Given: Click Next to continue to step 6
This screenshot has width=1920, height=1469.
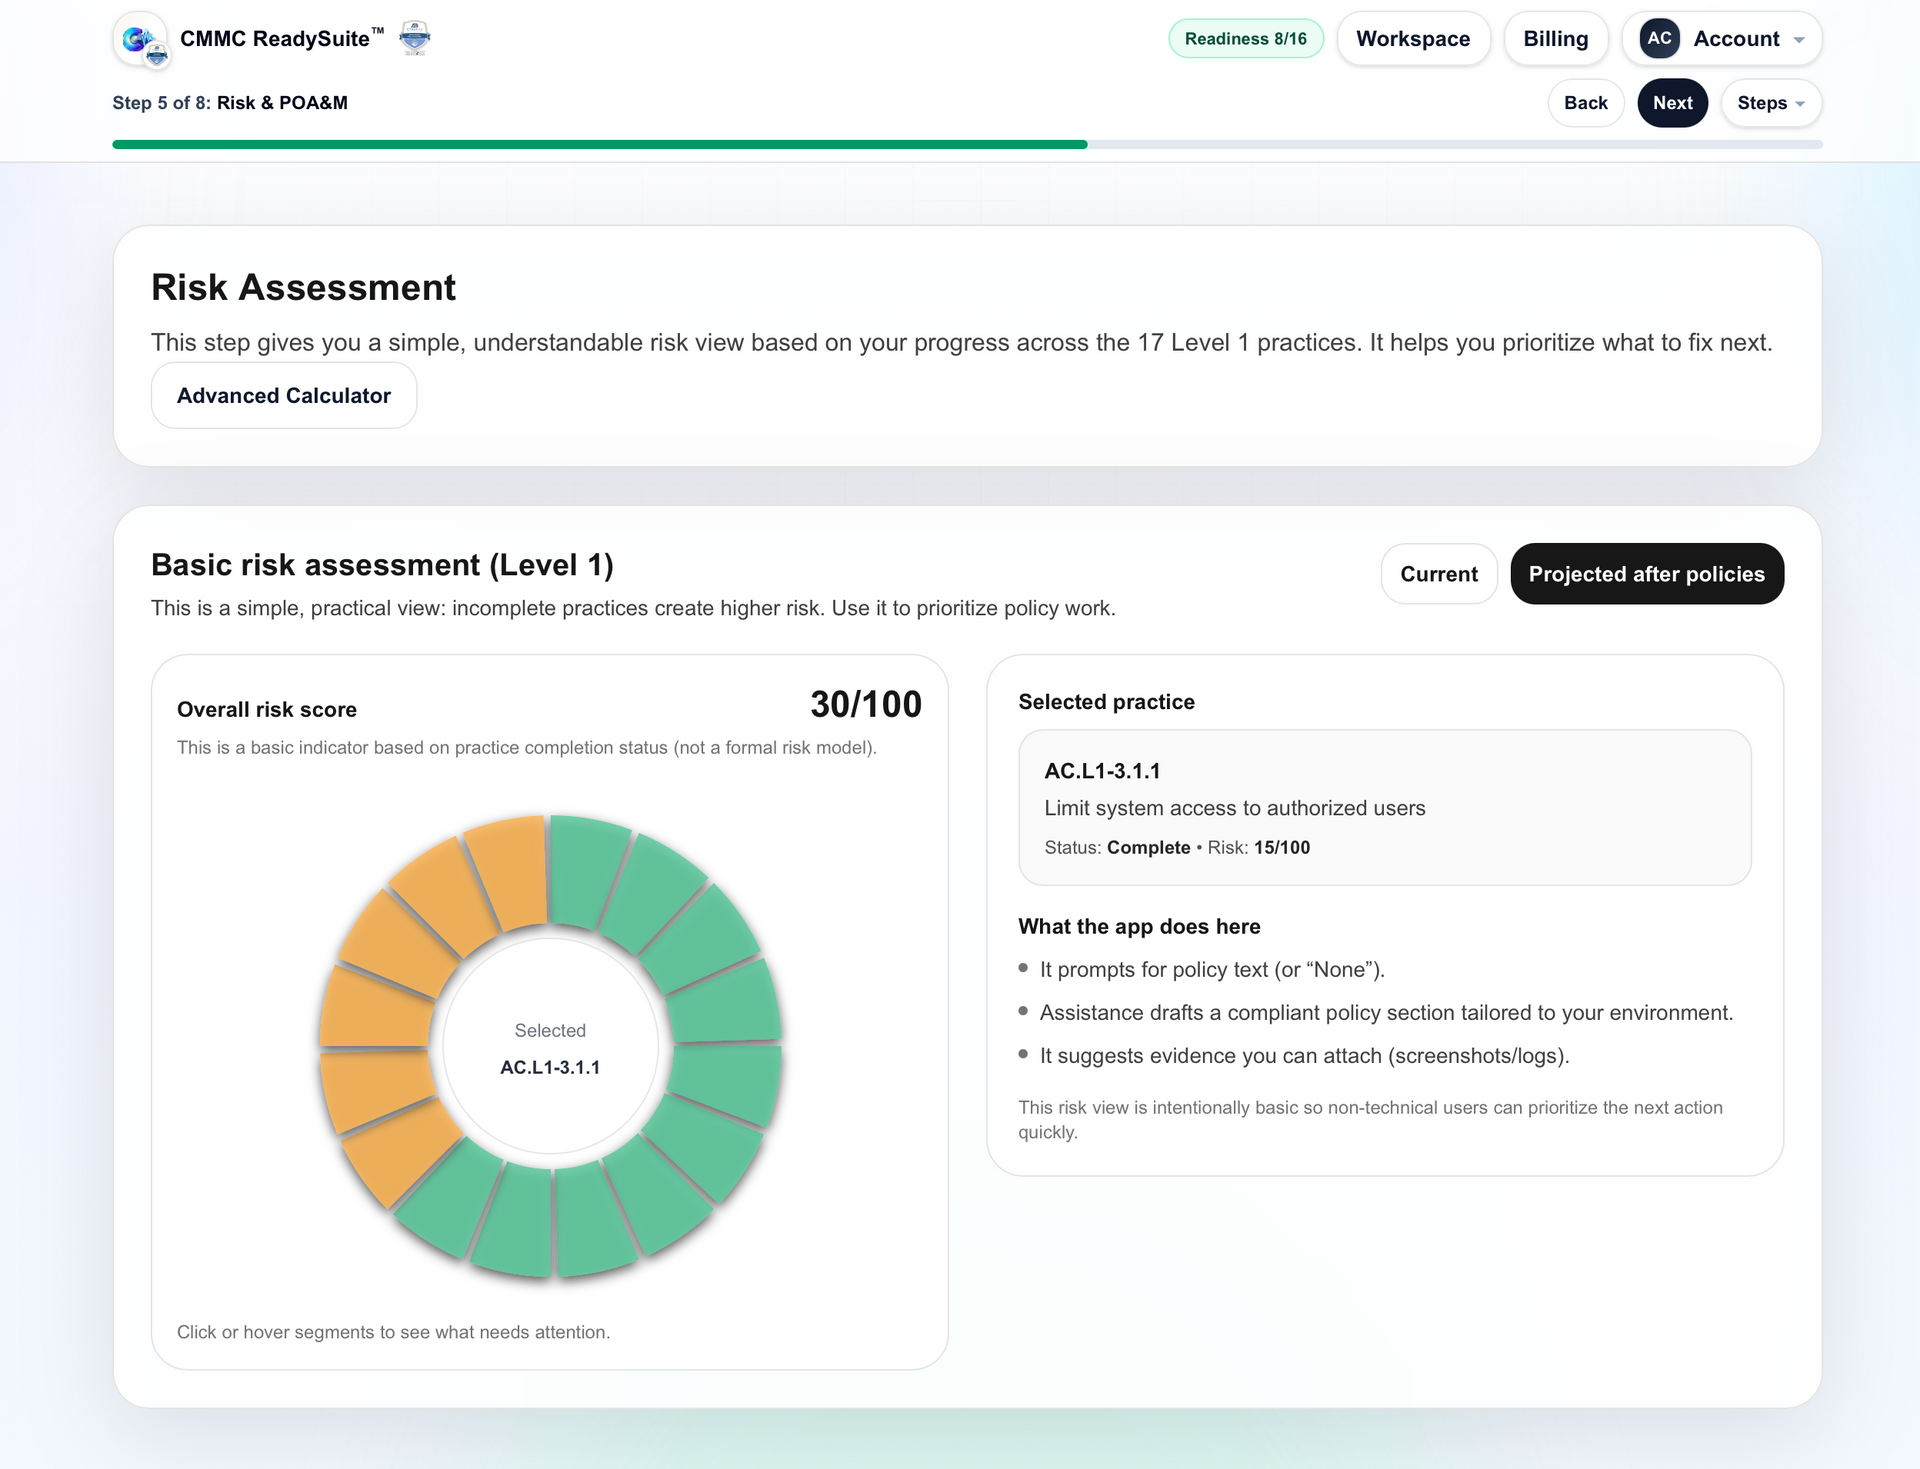Looking at the screenshot, I should click(x=1672, y=103).
